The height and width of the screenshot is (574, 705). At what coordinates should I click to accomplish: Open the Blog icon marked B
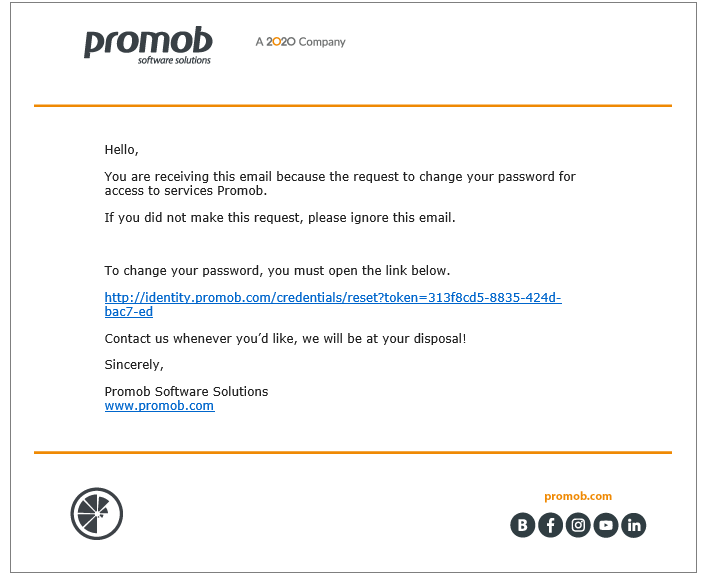(522, 525)
